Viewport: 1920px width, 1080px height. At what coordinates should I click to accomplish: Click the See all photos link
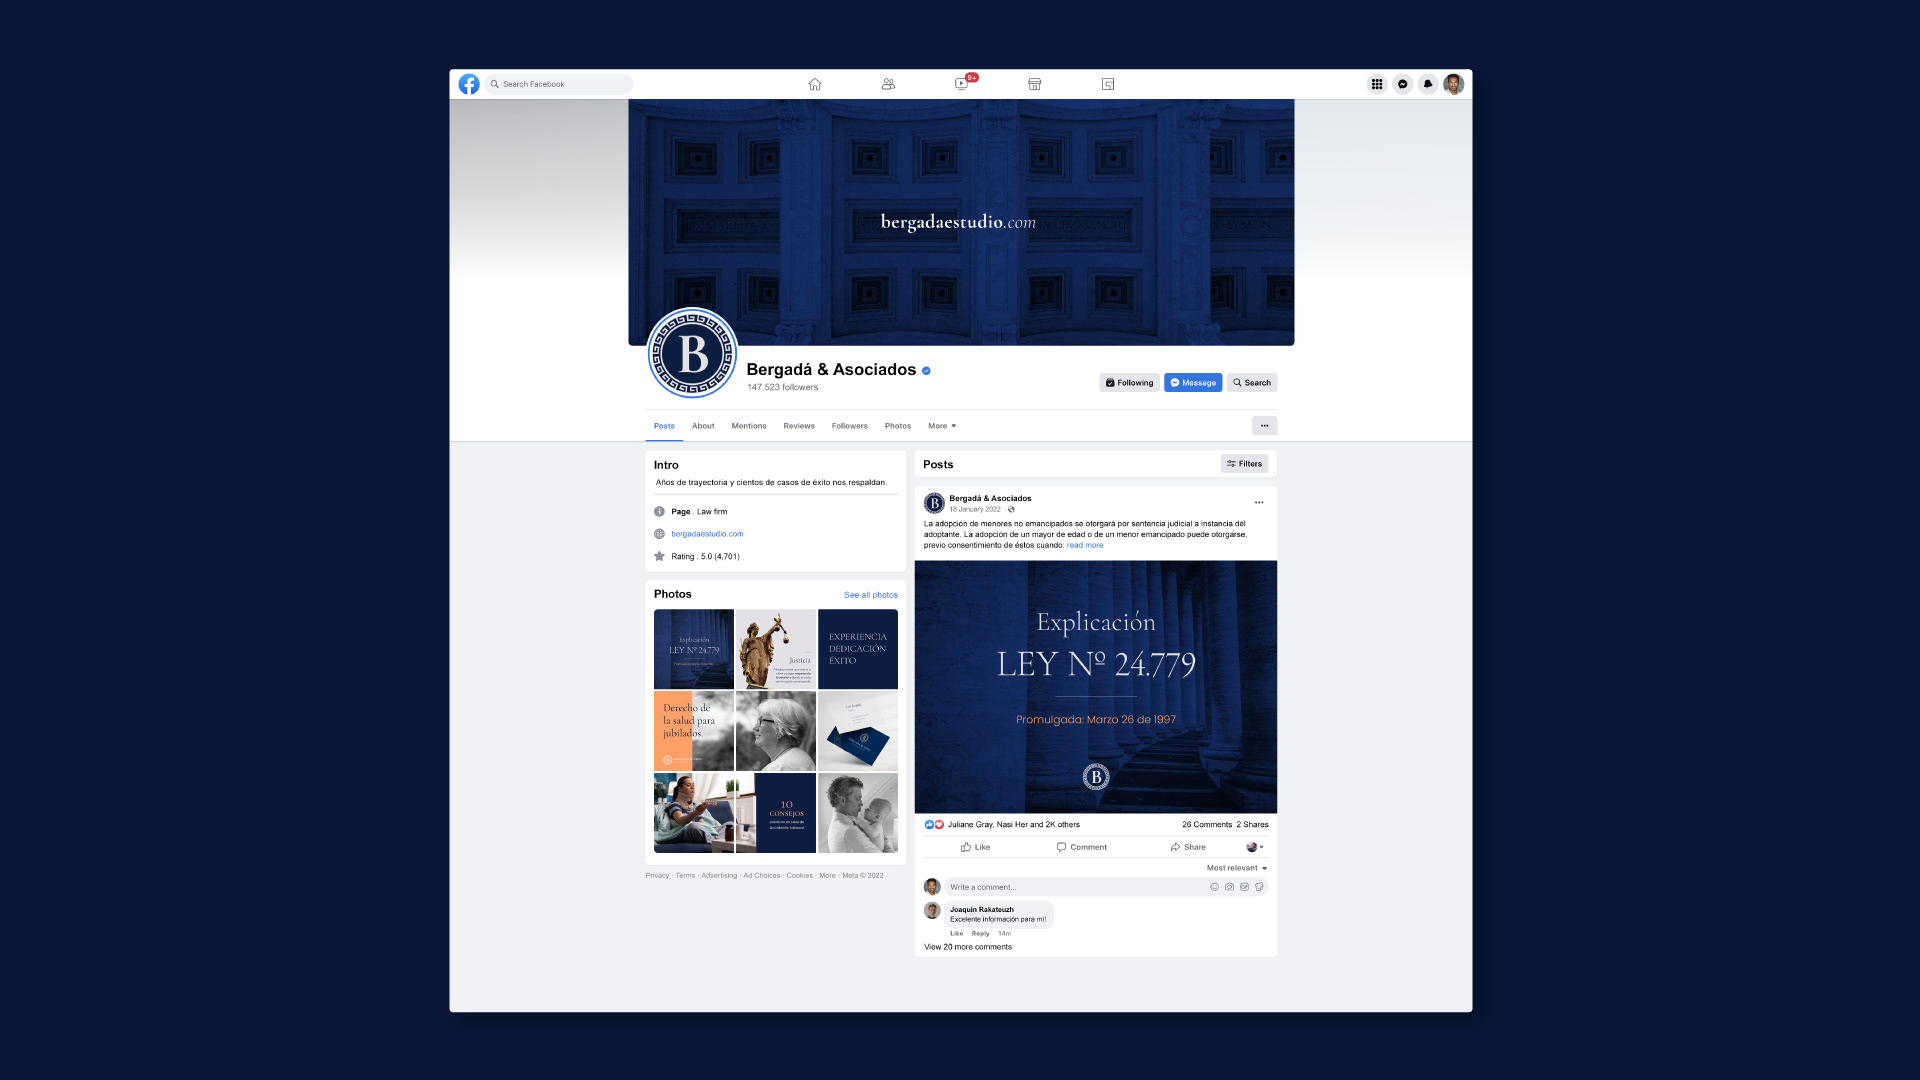coord(871,595)
